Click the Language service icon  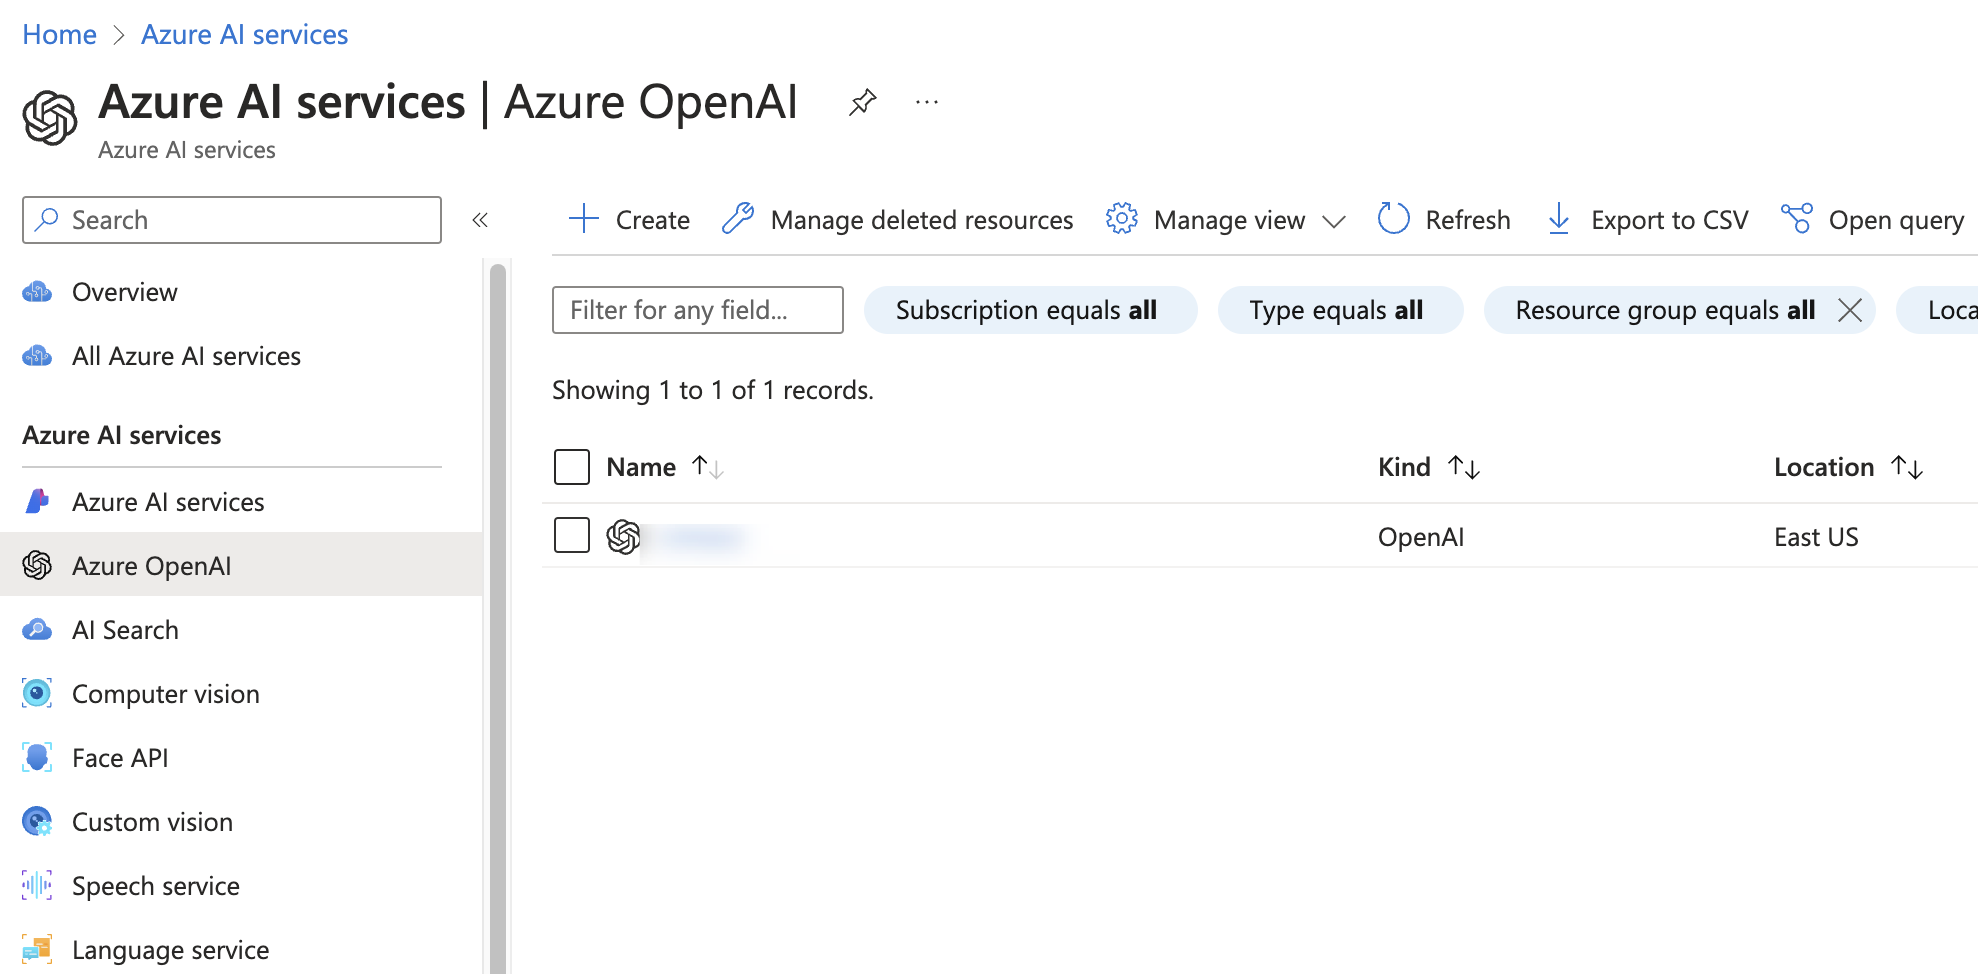click(37, 949)
